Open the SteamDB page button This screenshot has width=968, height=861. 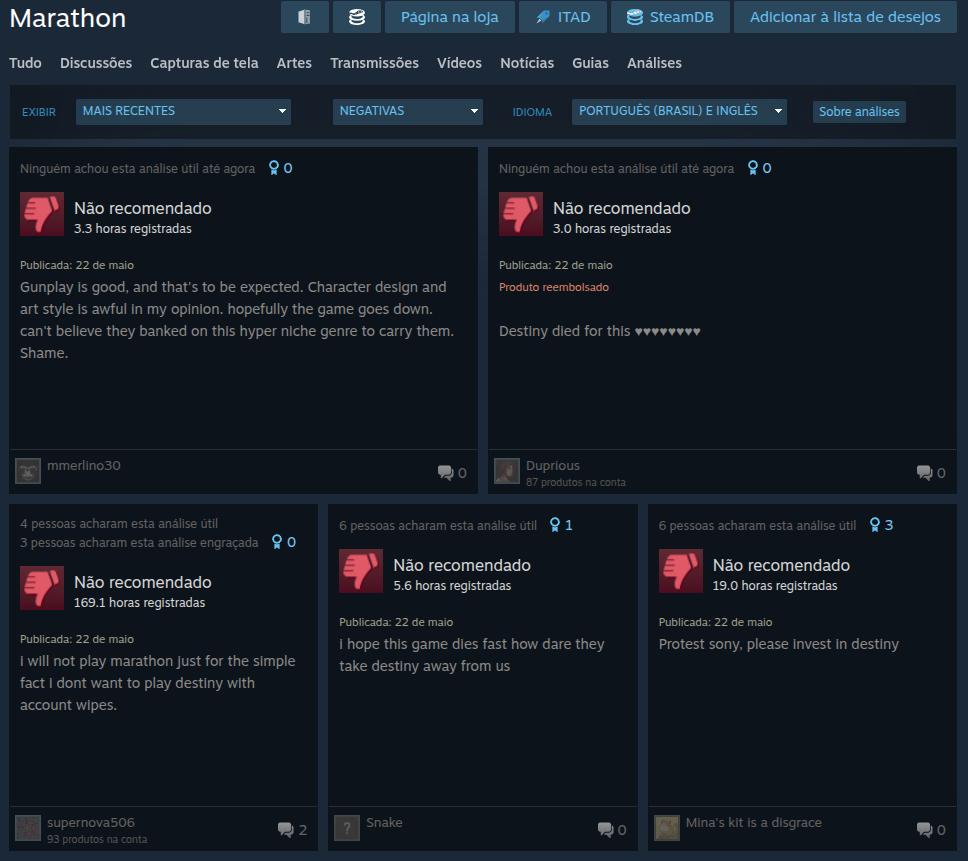coord(670,17)
